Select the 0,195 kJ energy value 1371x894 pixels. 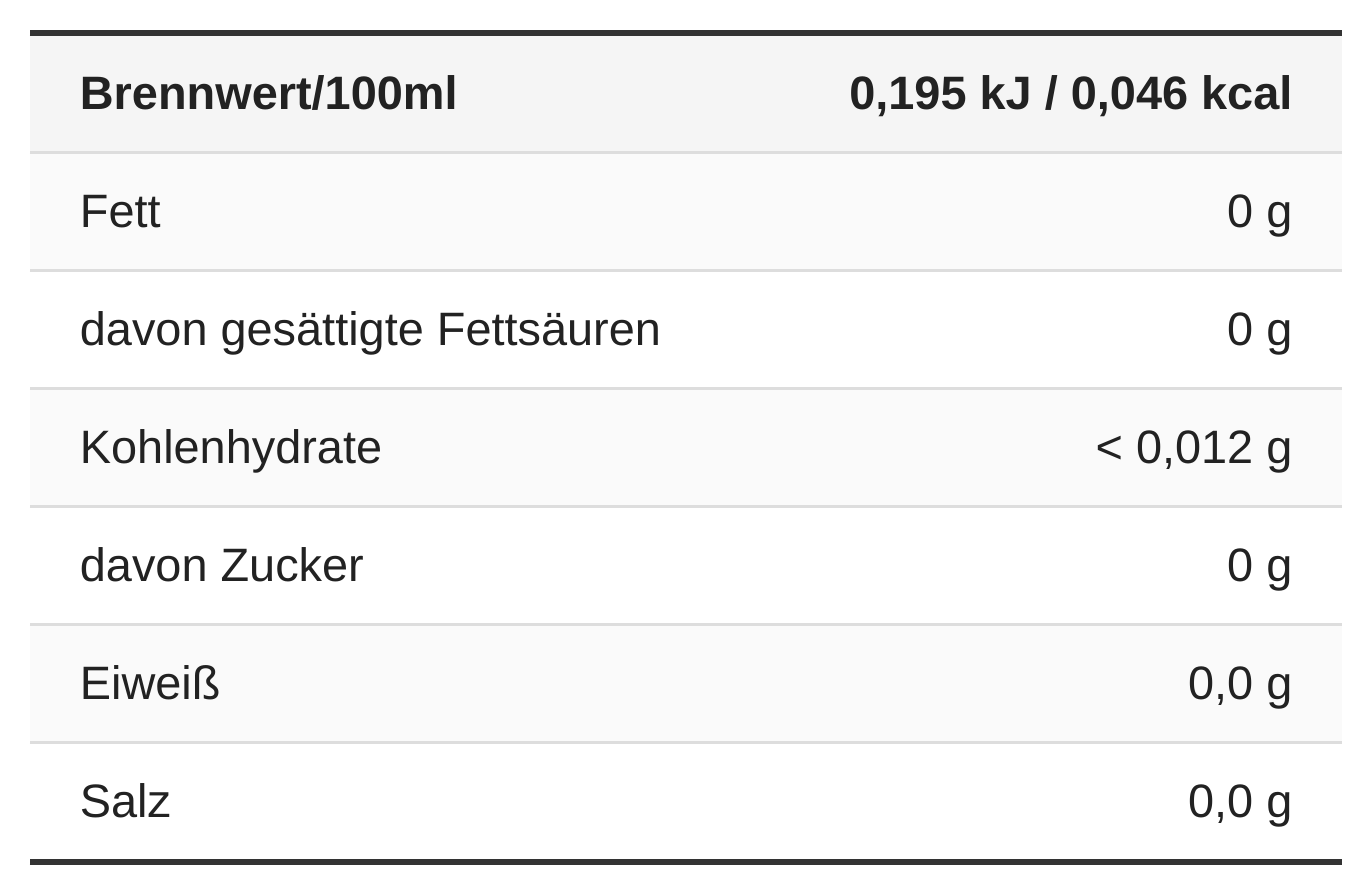click(939, 94)
